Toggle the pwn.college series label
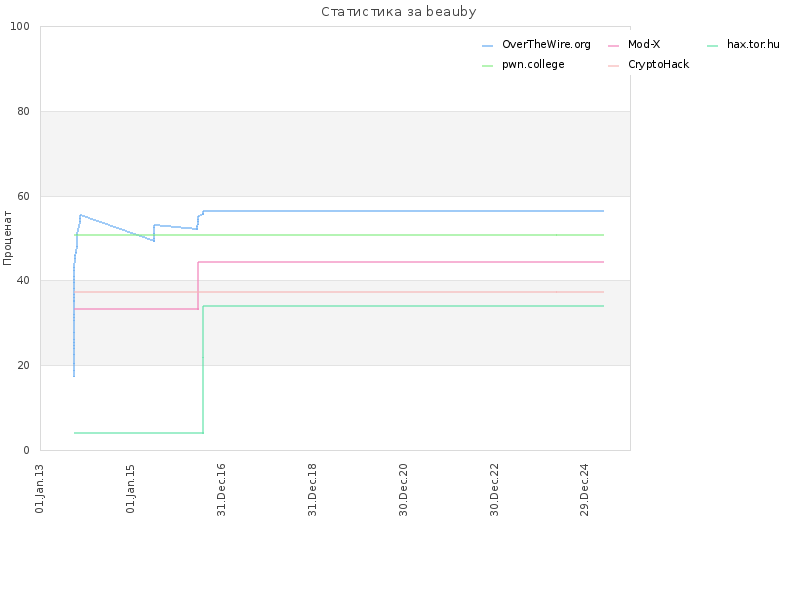The width and height of the screenshot is (800, 600). tap(533, 64)
